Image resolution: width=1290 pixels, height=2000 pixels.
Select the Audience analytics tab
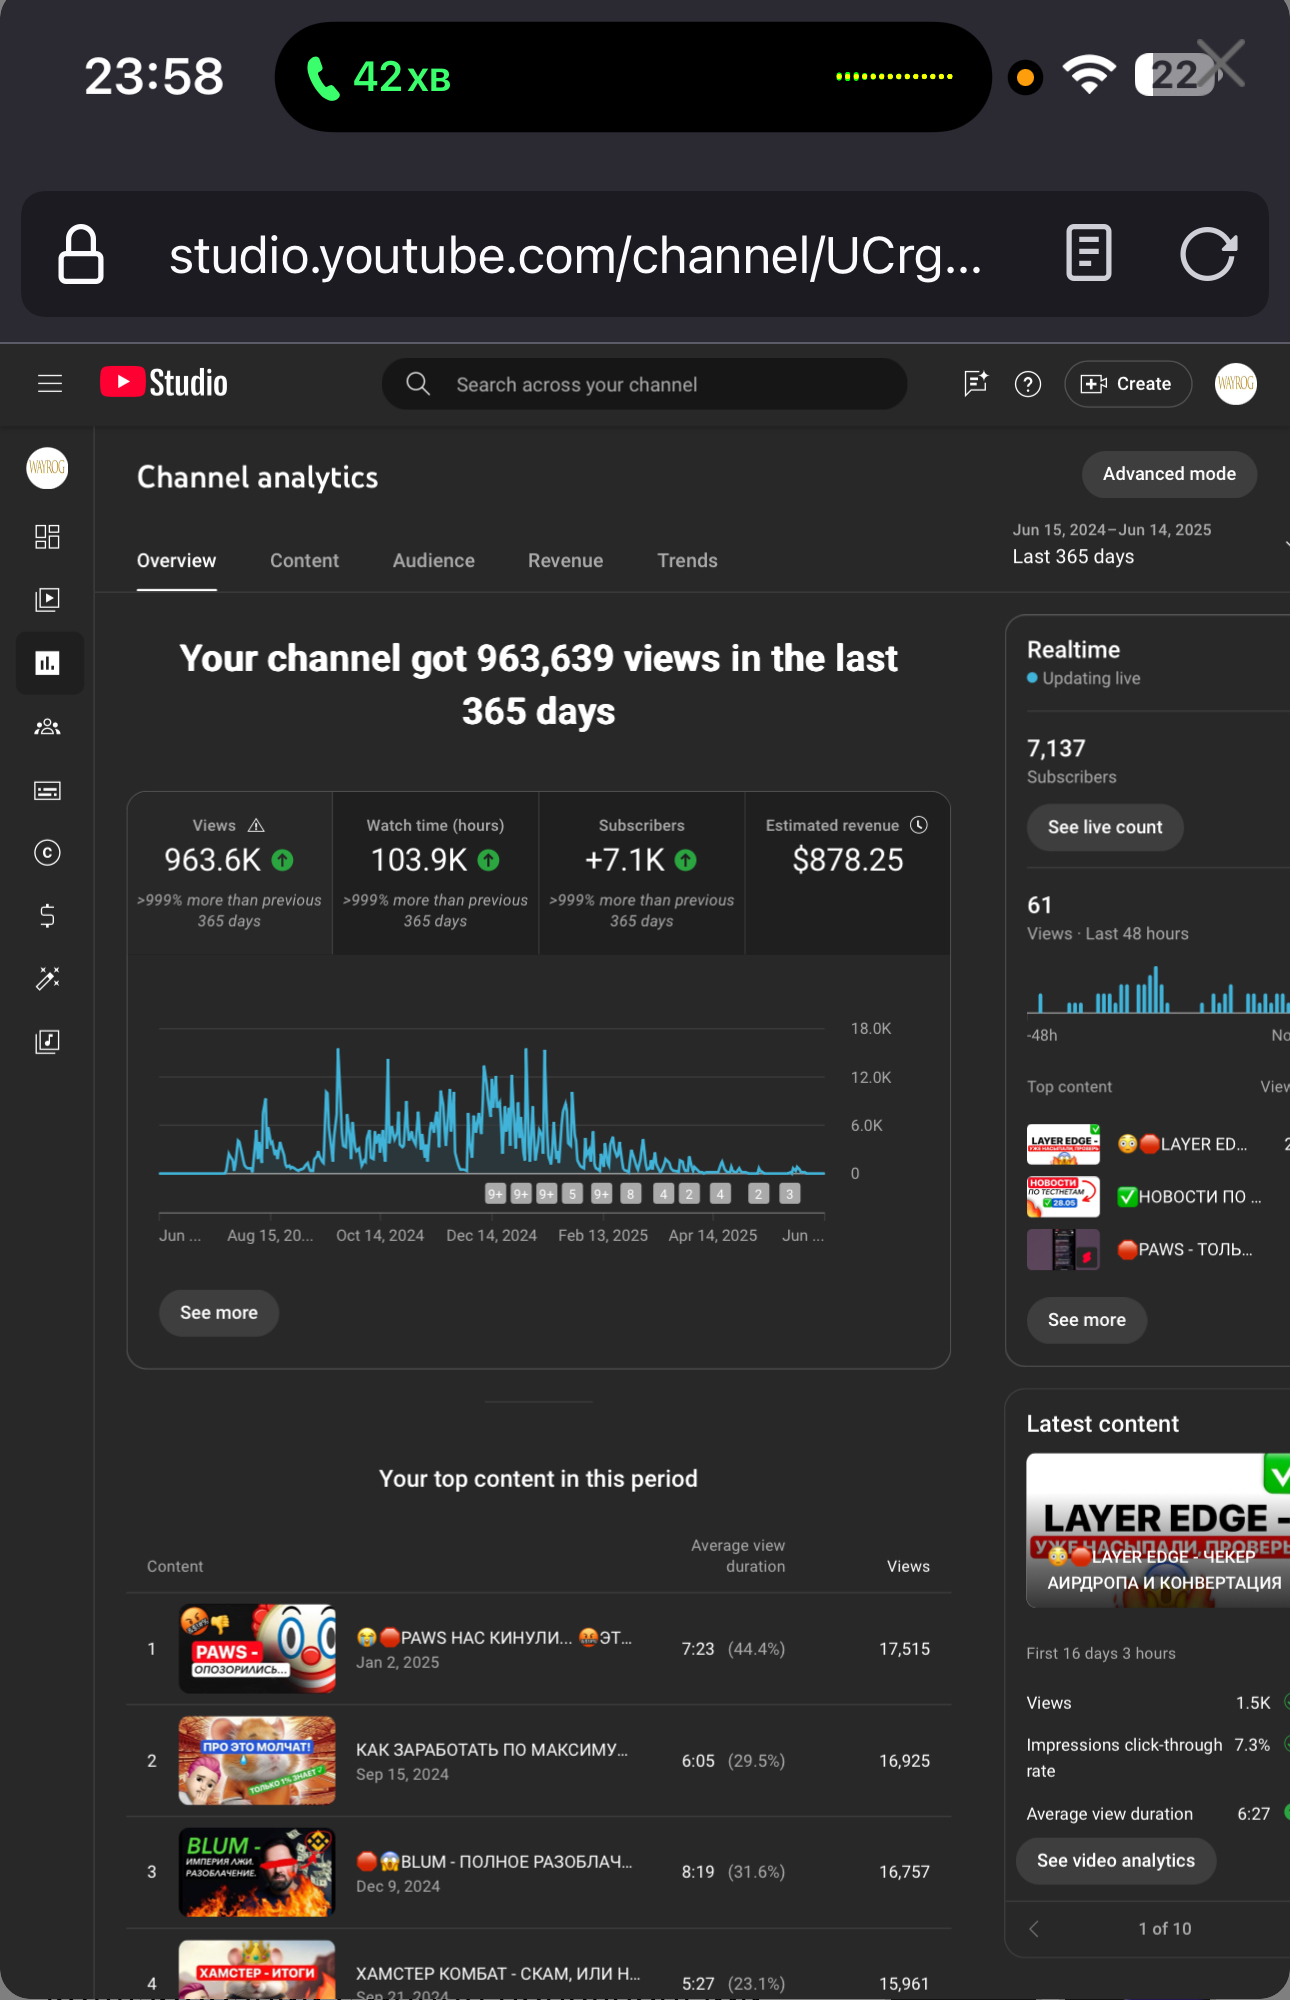[433, 561]
